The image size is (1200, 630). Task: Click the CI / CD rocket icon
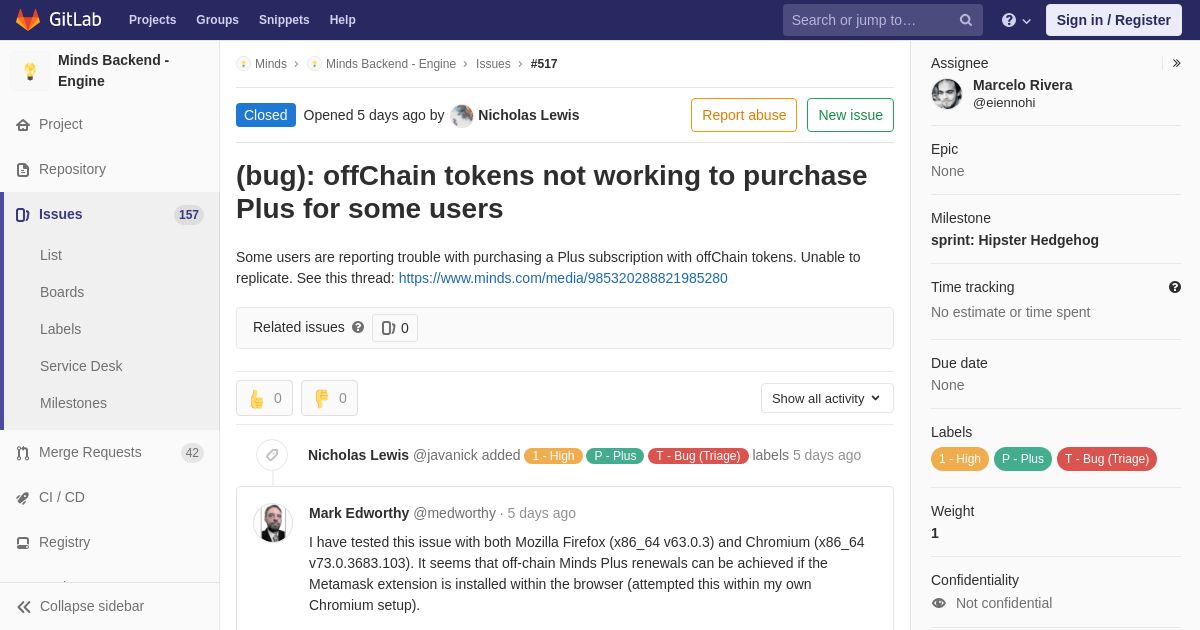tap(23, 498)
